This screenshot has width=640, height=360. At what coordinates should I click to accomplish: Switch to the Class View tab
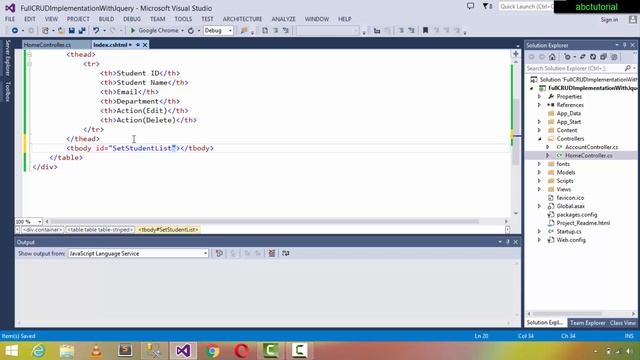(622, 323)
